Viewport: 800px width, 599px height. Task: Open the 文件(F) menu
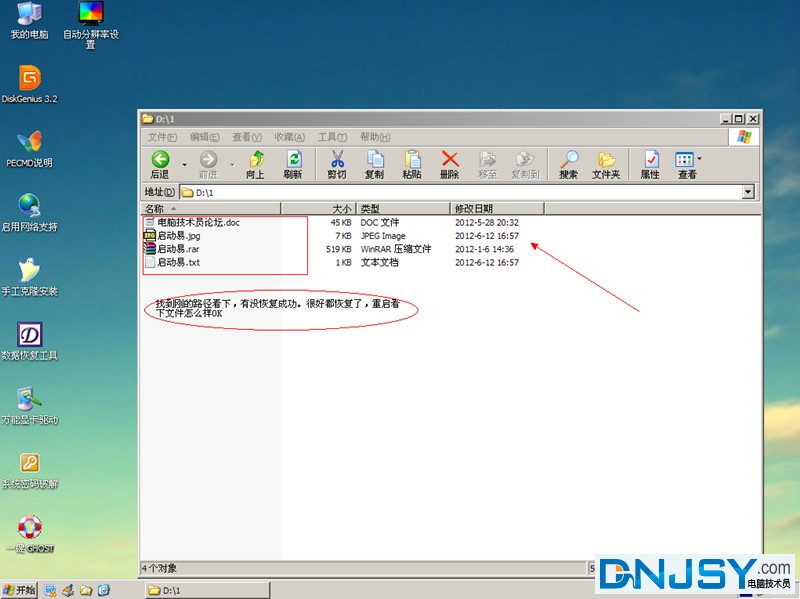pyautogui.click(x=162, y=137)
